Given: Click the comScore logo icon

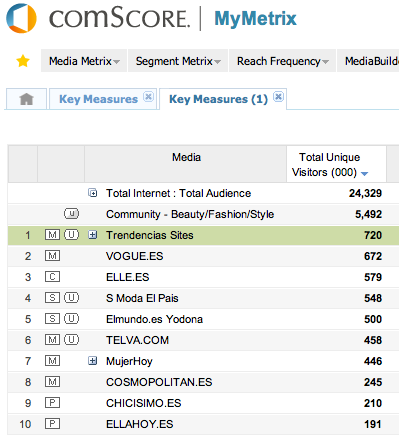Looking at the screenshot, I should (21, 18).
